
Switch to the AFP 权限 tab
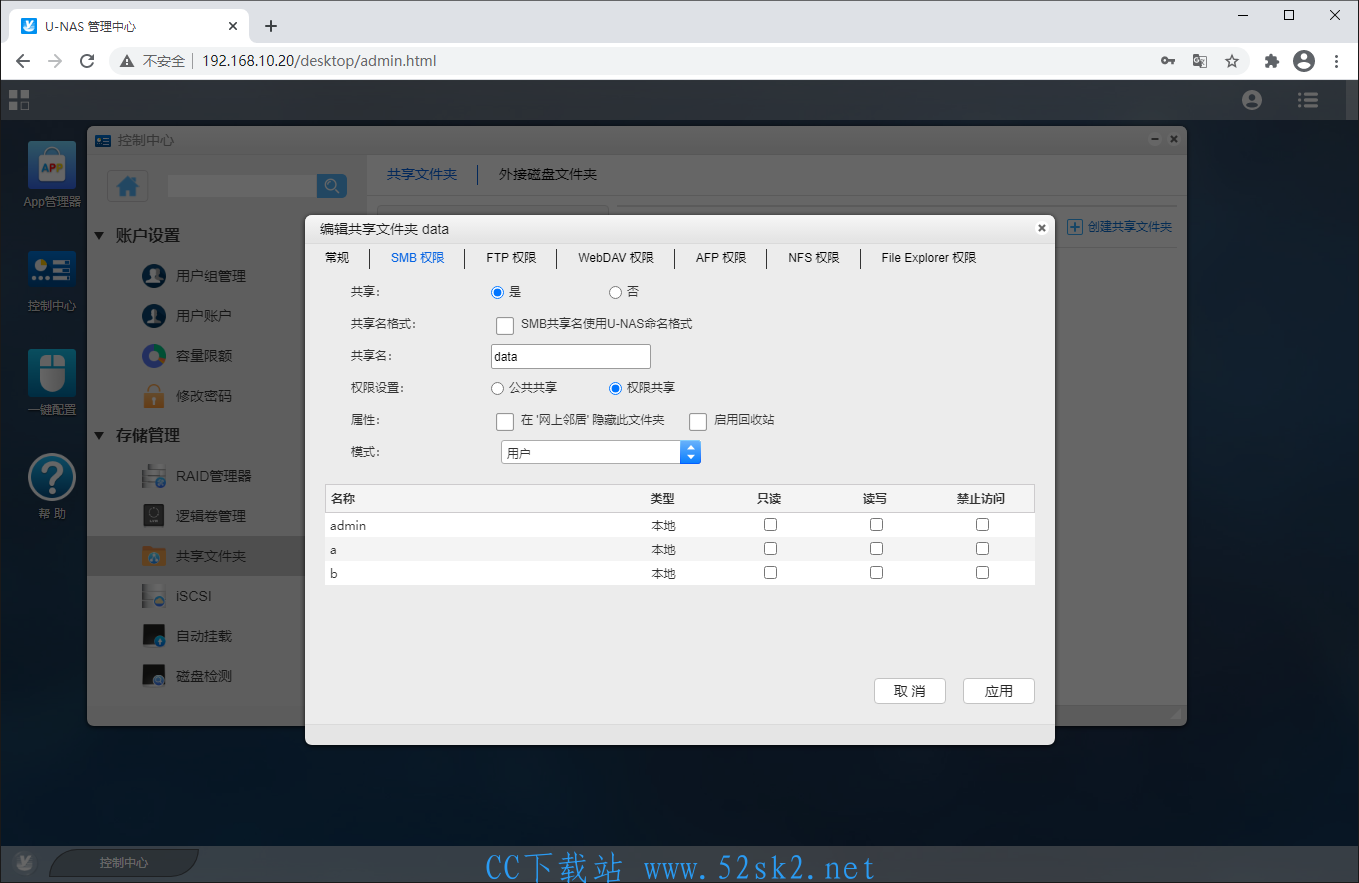pos(721,258)
